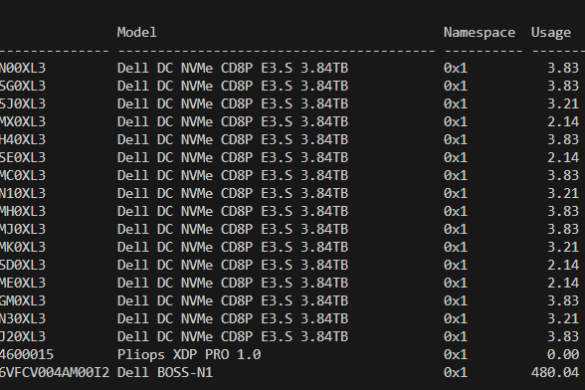
Task: Click the Model column header
Action: point(137,32)
